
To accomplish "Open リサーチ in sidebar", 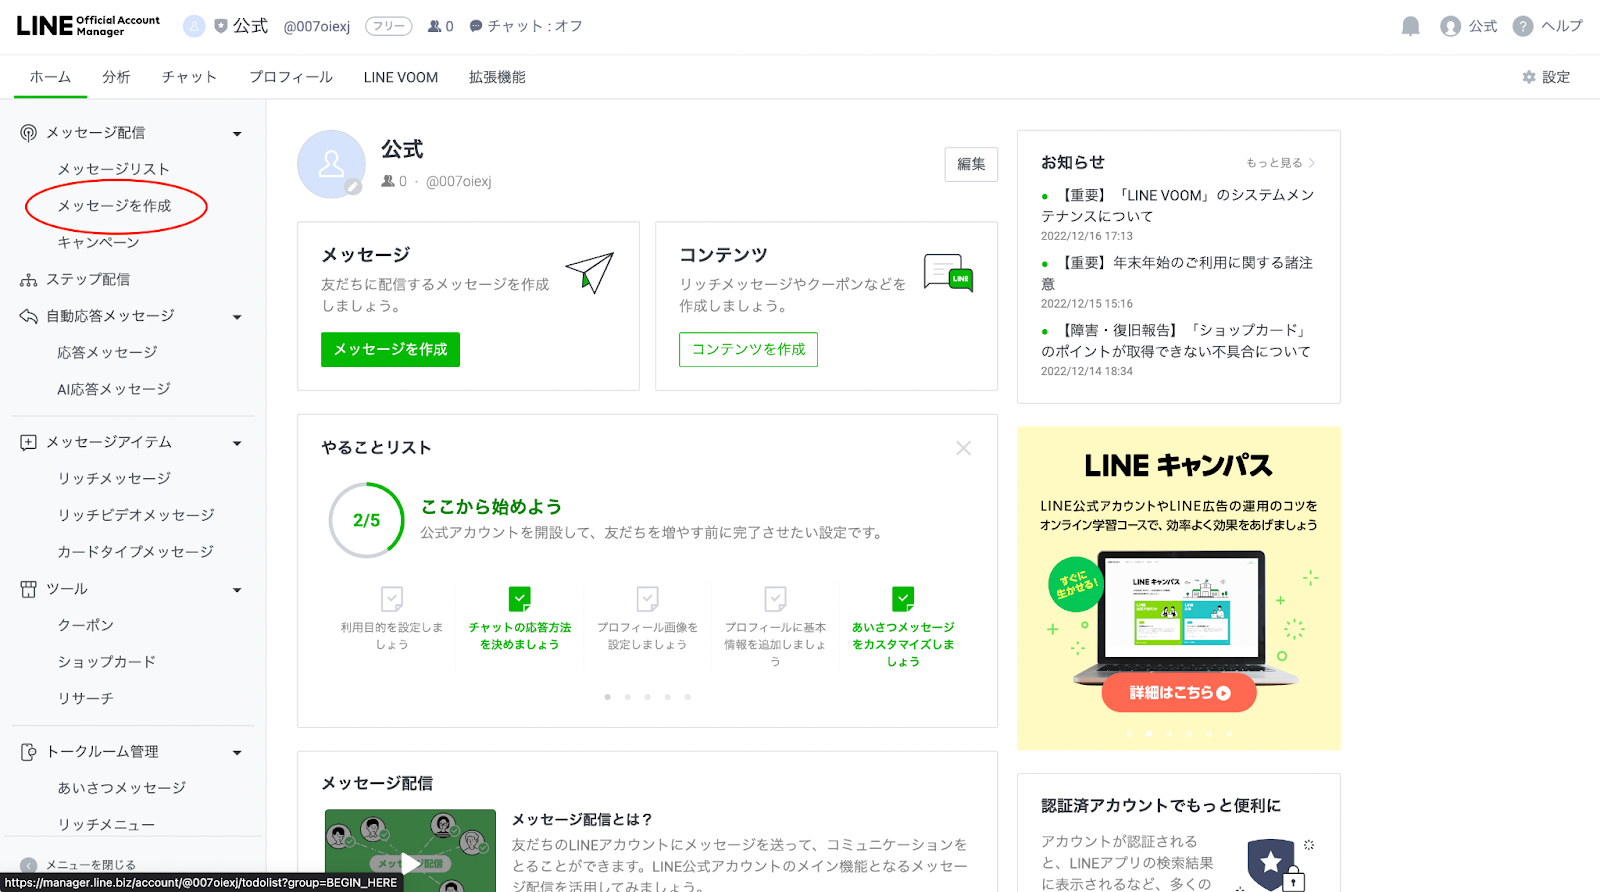I will pos(85,699).
